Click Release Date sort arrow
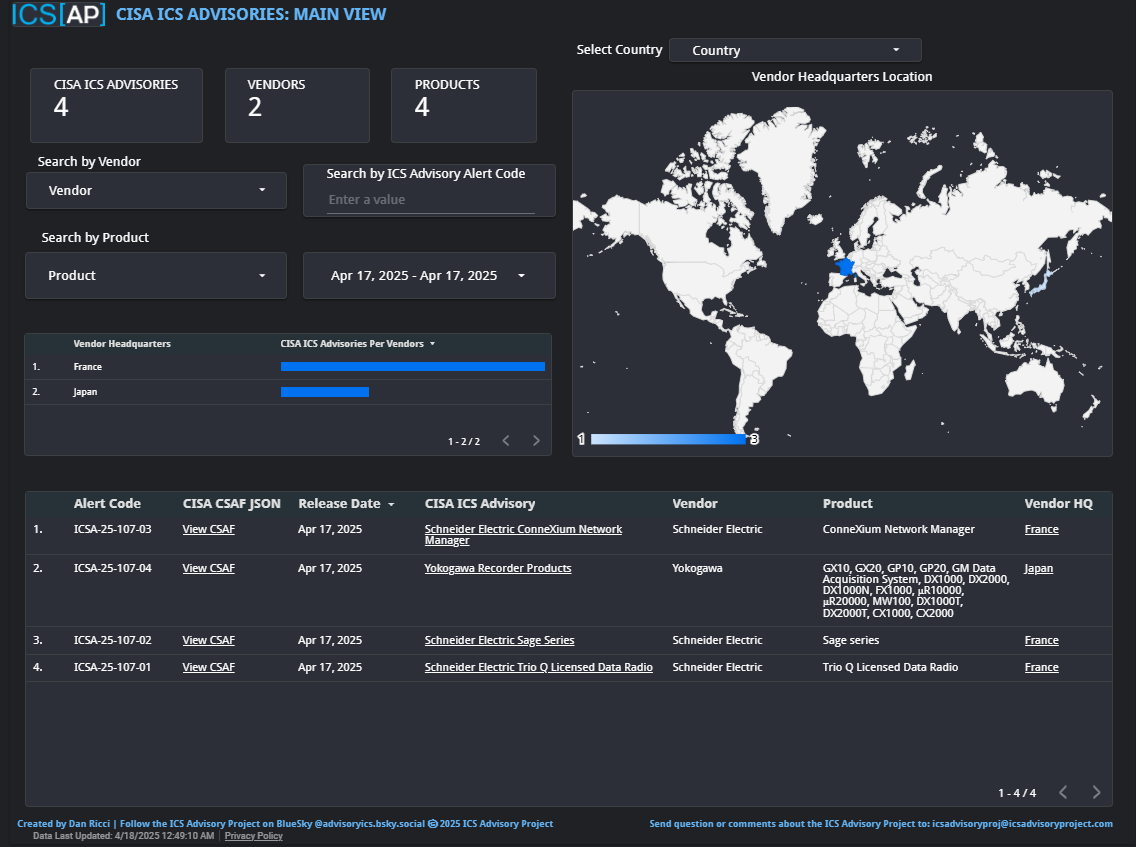Screen dimensions: 1136x847 tap(391, 504)
